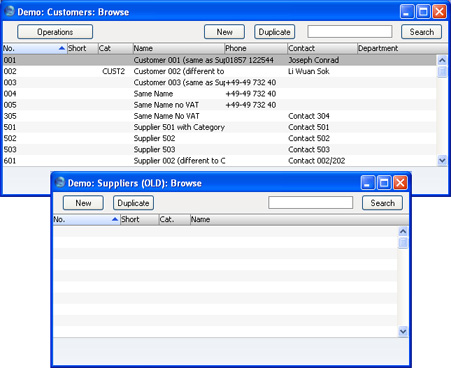Sort Customers list by Contact column
The image size is (451, 368).
(x=322, y=48)
